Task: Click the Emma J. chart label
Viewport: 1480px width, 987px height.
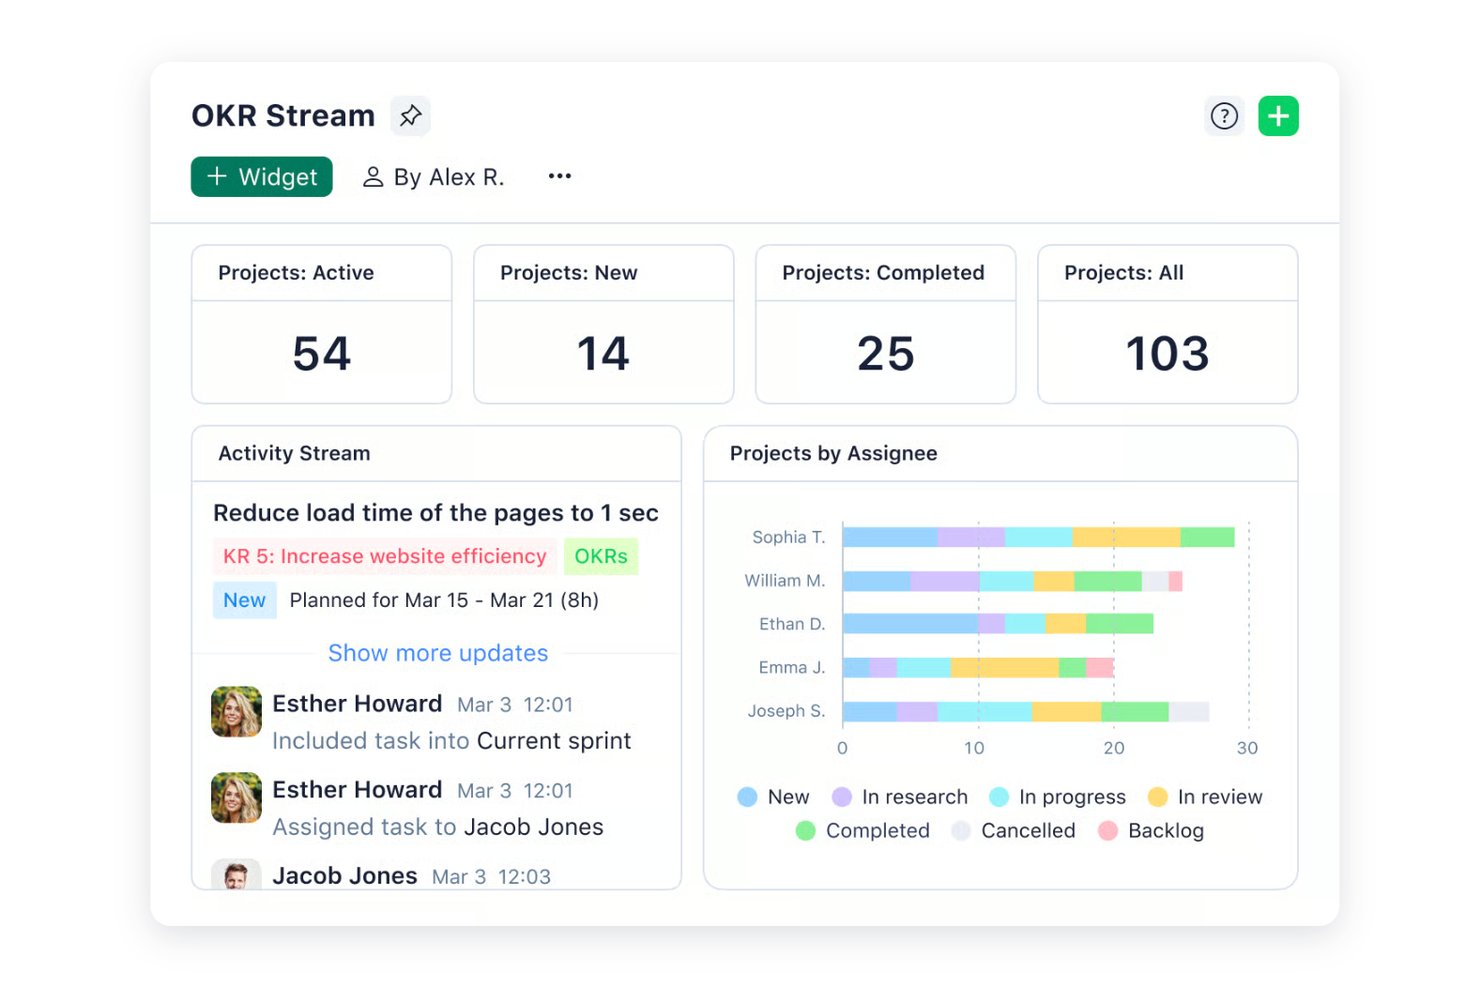Action: click(792, 667)
